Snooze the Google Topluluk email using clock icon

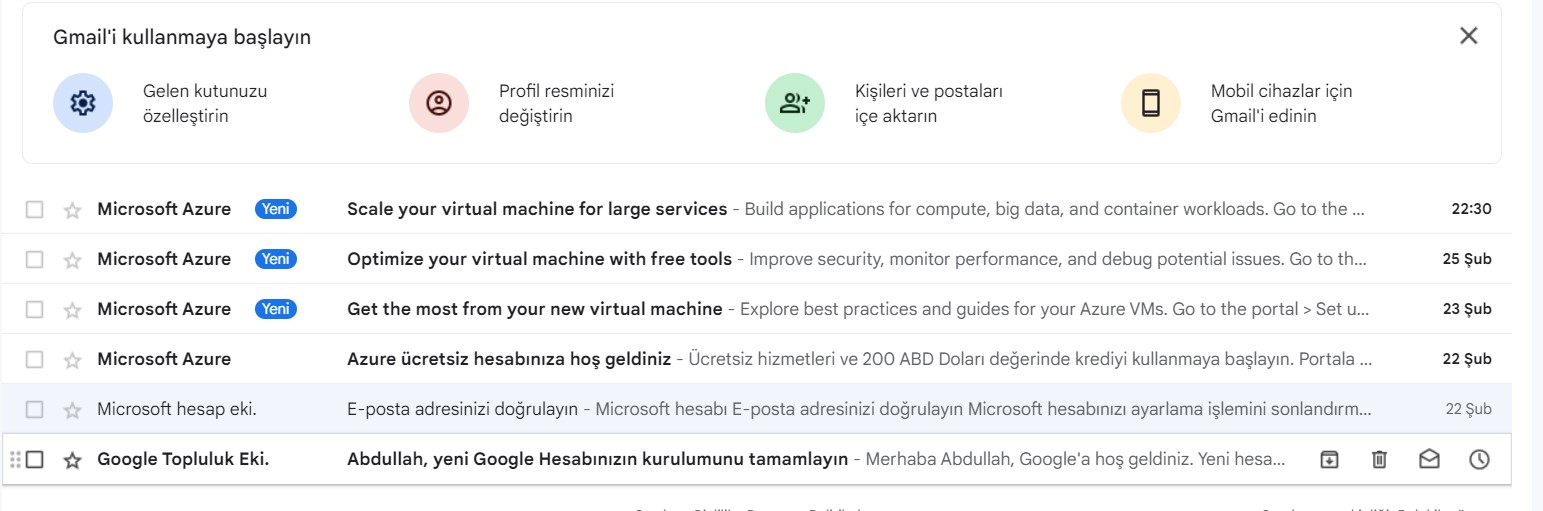(1479, 460)
